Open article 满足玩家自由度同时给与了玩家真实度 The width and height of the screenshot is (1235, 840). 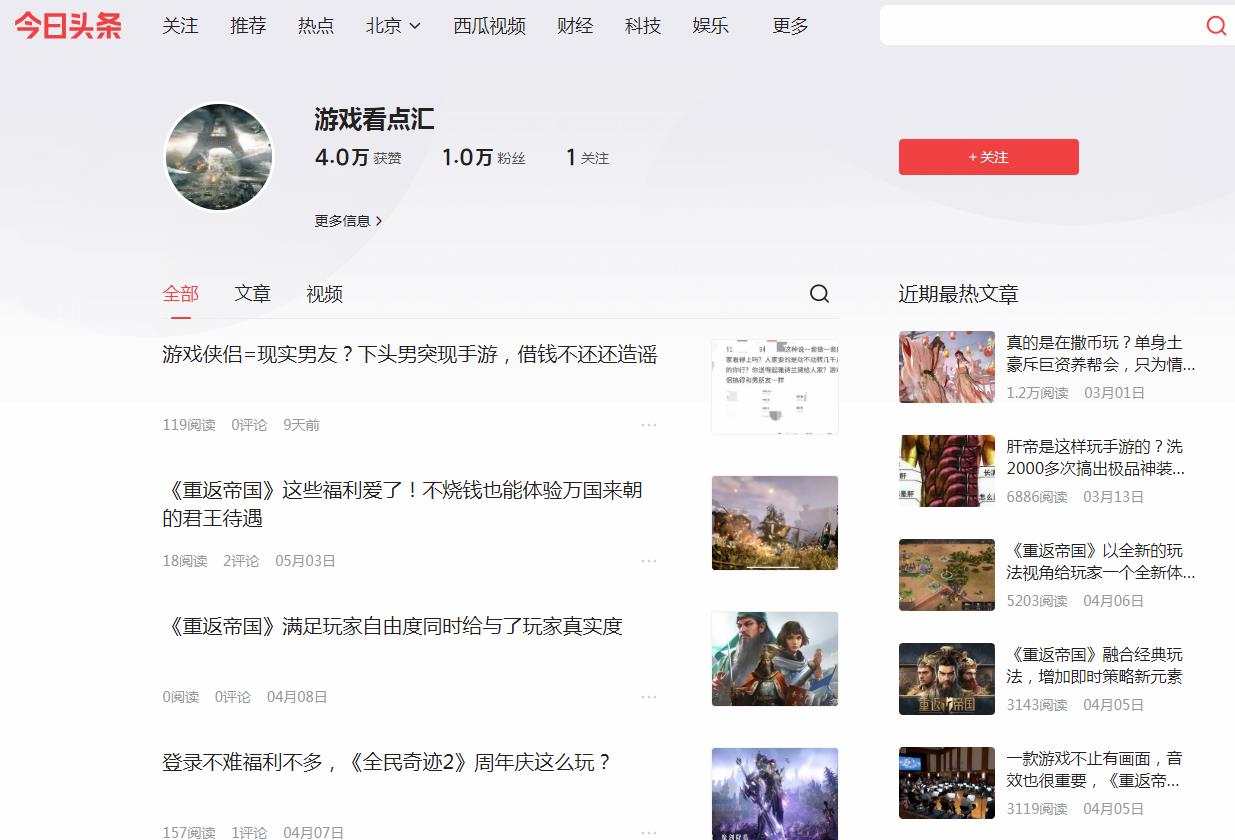pos(393,627)
